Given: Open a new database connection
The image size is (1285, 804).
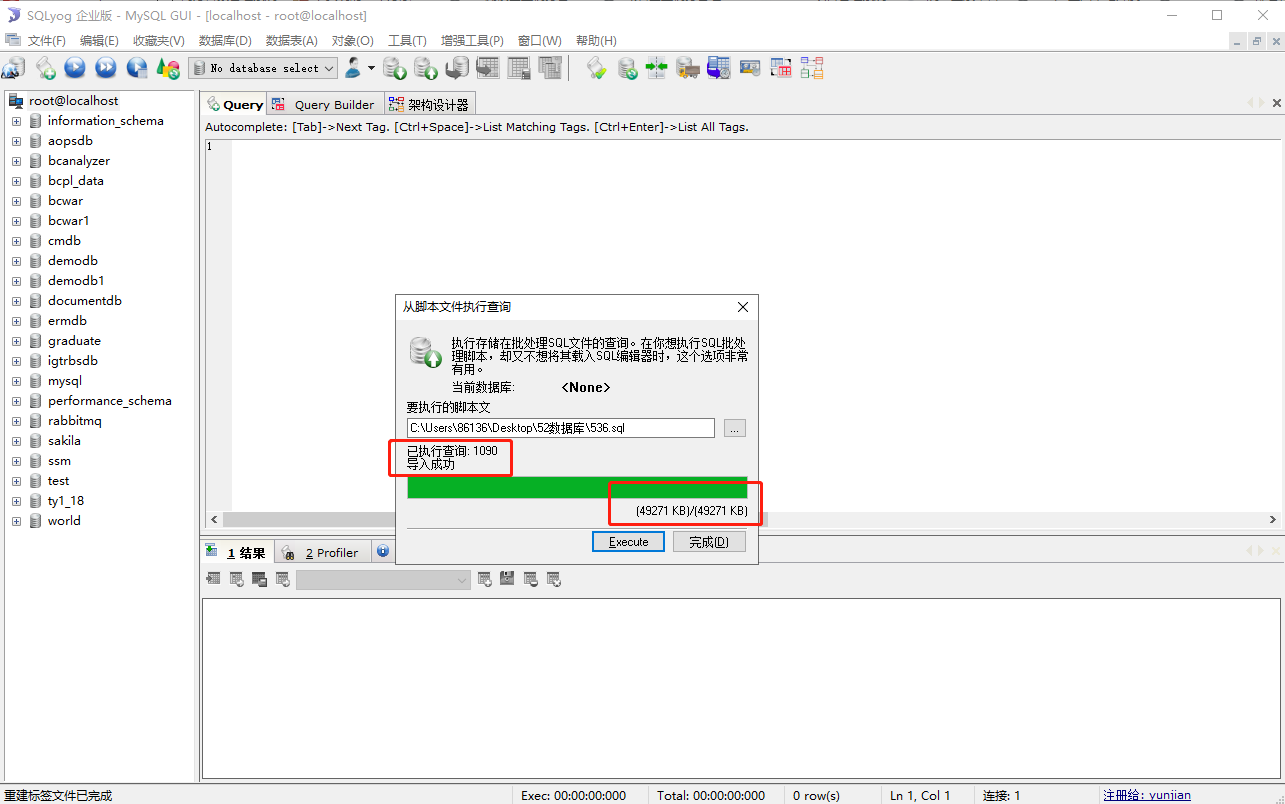Looking at the screenshot, I should coord(14,68).
